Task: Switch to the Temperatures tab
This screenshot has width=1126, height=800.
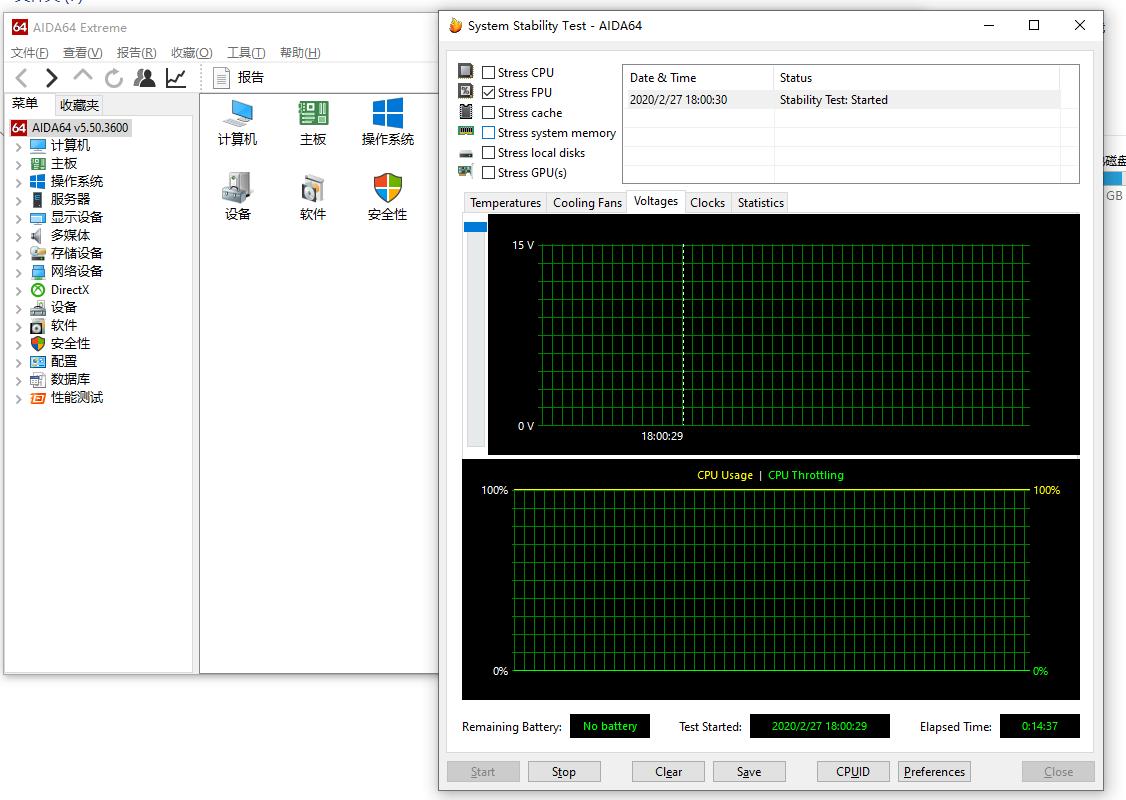Action: tap(505, 203)
